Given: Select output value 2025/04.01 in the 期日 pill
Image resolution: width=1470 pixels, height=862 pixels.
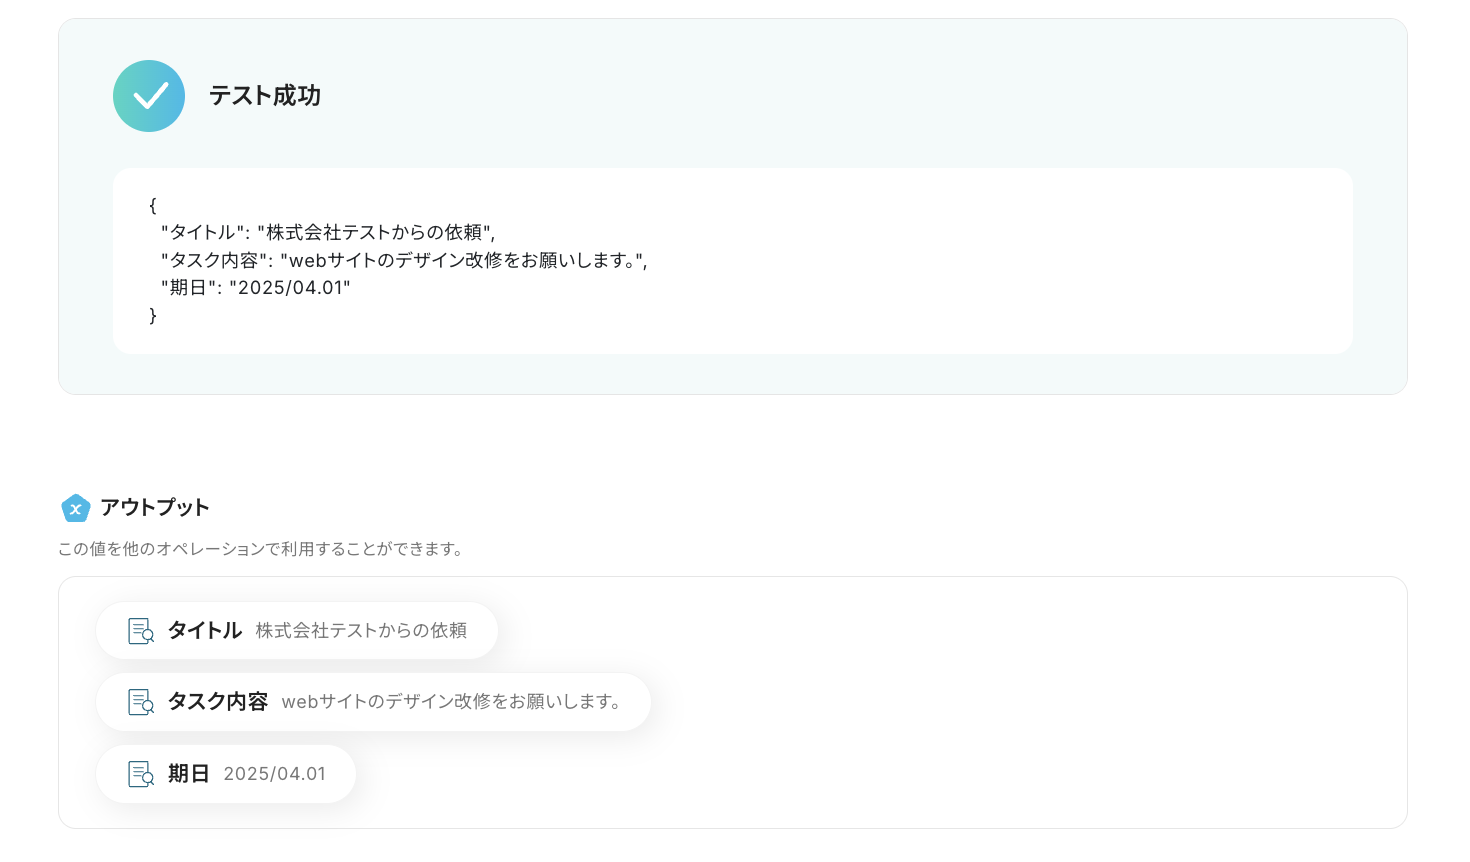Looking at the screenshot, I should pos(275,774).
